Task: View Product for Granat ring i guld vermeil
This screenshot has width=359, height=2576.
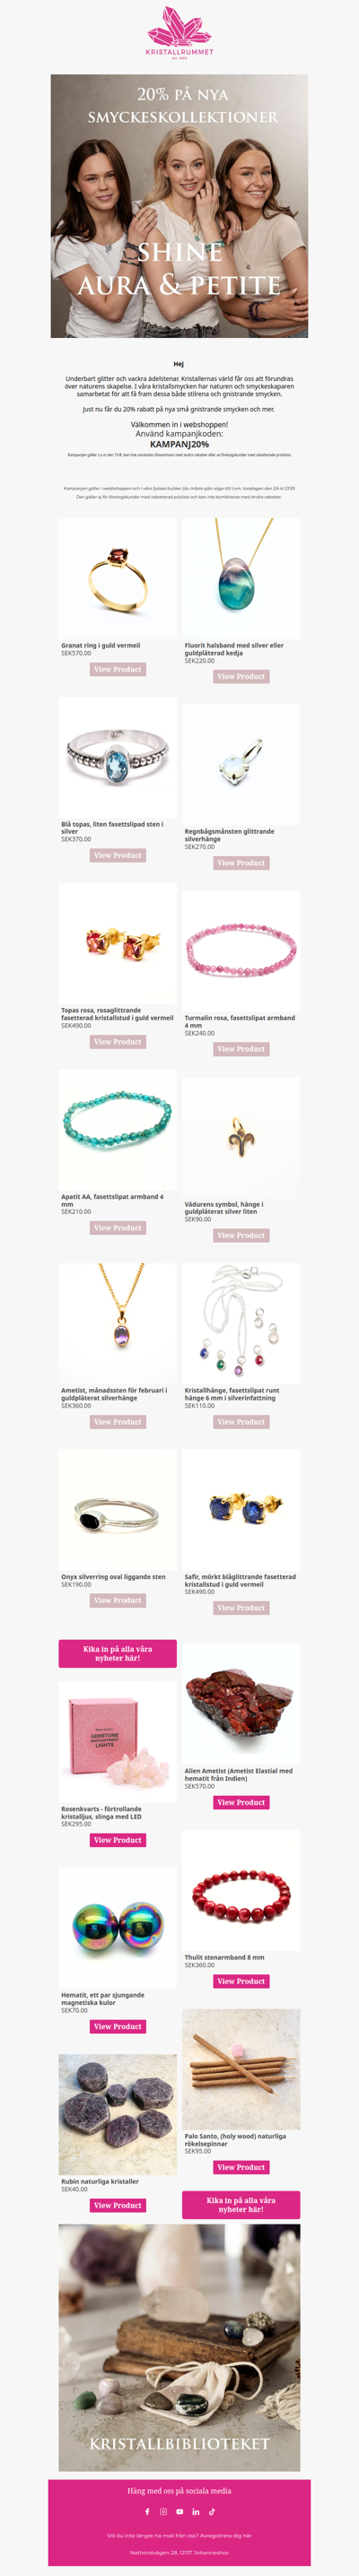Action: click(118, 669)
